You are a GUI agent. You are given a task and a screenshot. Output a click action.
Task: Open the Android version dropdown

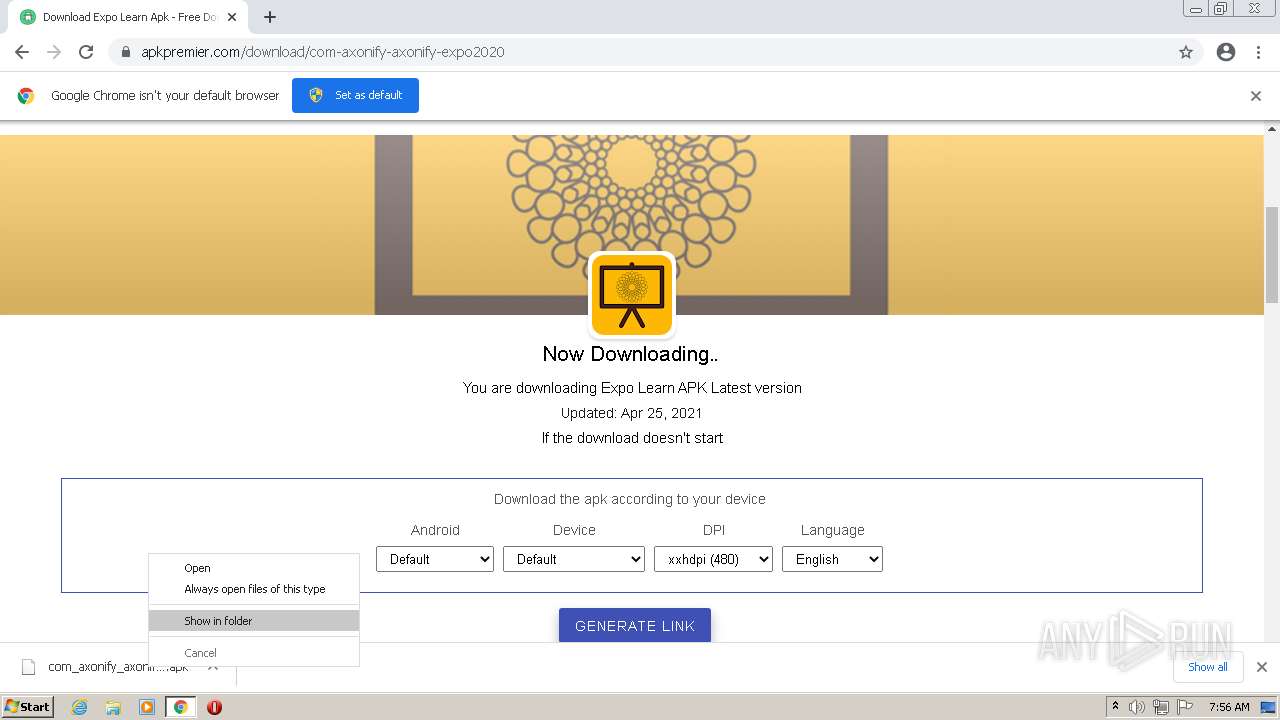pyautogui.click(x=435, y=559)
